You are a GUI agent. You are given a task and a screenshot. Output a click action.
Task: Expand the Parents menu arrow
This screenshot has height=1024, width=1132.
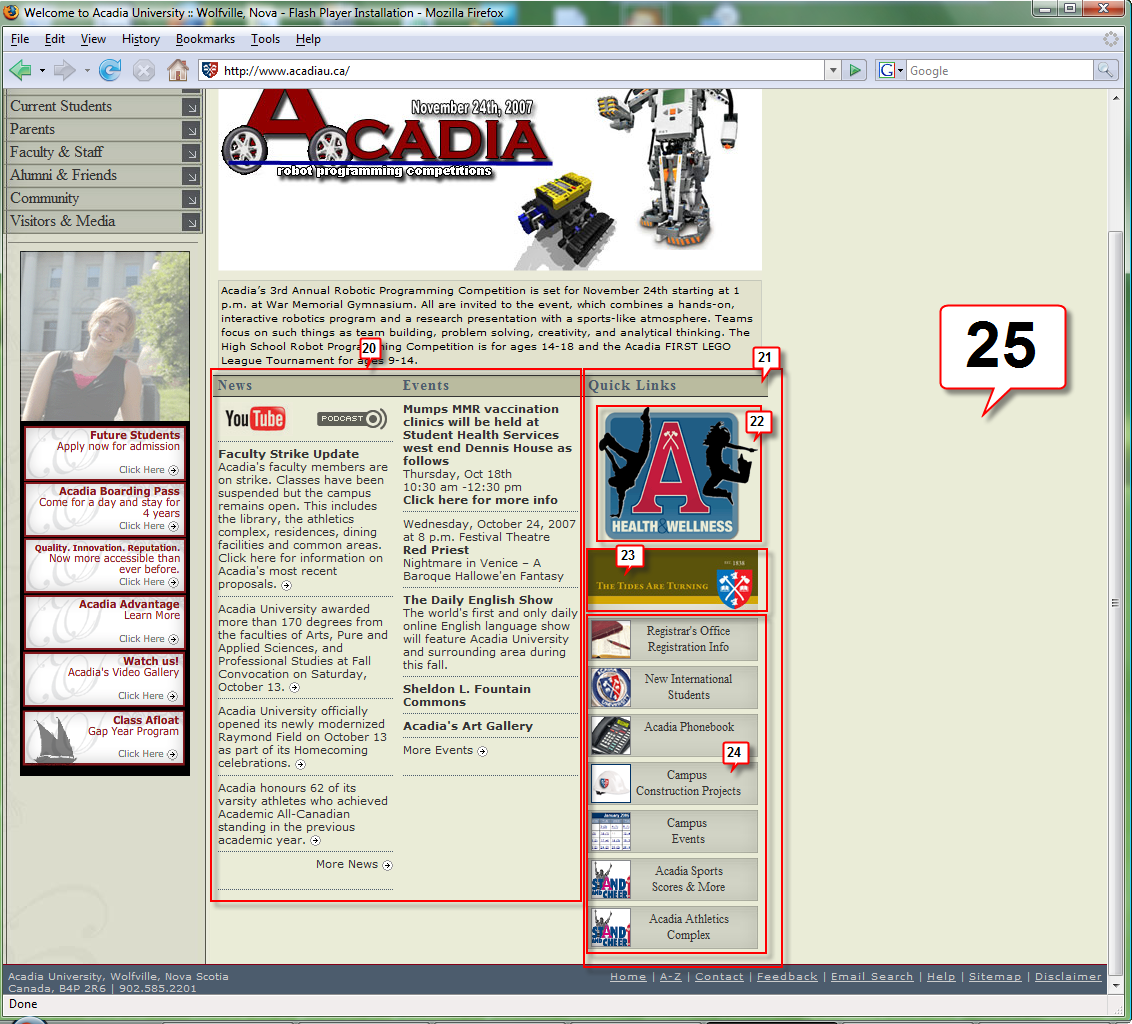[x=191, y=130]
